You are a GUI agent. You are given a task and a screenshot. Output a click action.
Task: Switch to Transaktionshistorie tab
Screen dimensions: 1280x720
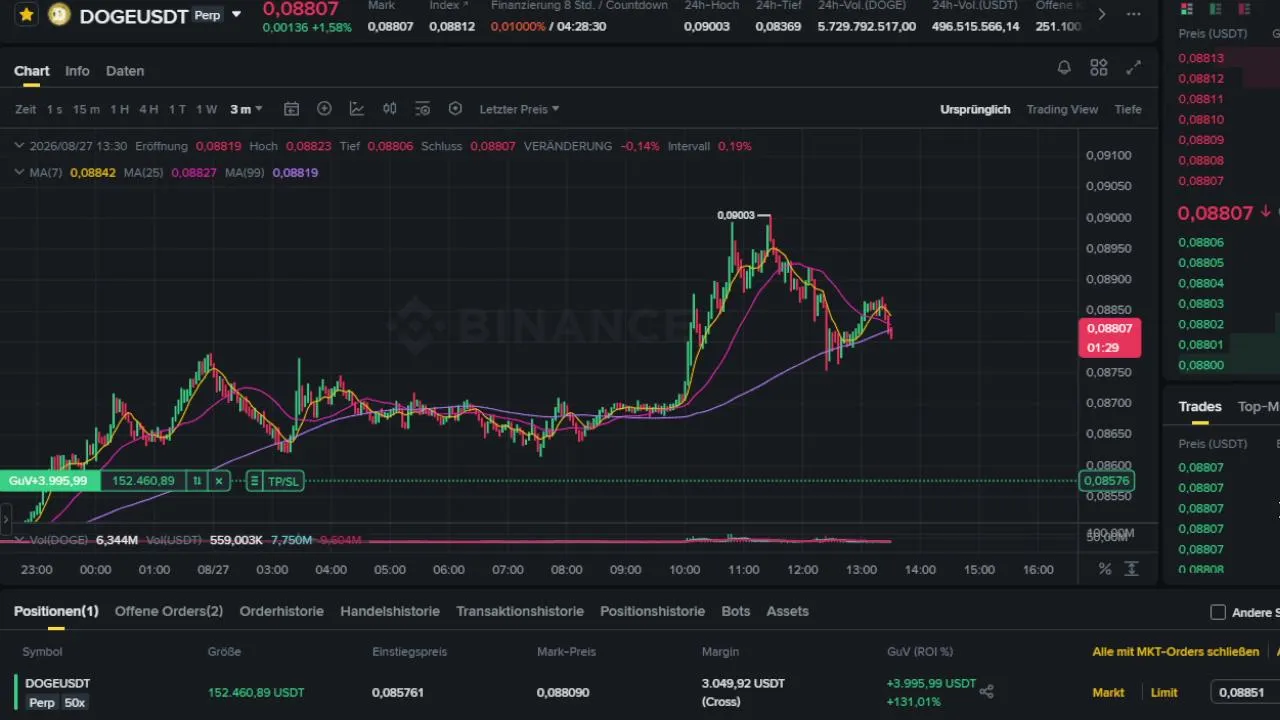(520, 611)
